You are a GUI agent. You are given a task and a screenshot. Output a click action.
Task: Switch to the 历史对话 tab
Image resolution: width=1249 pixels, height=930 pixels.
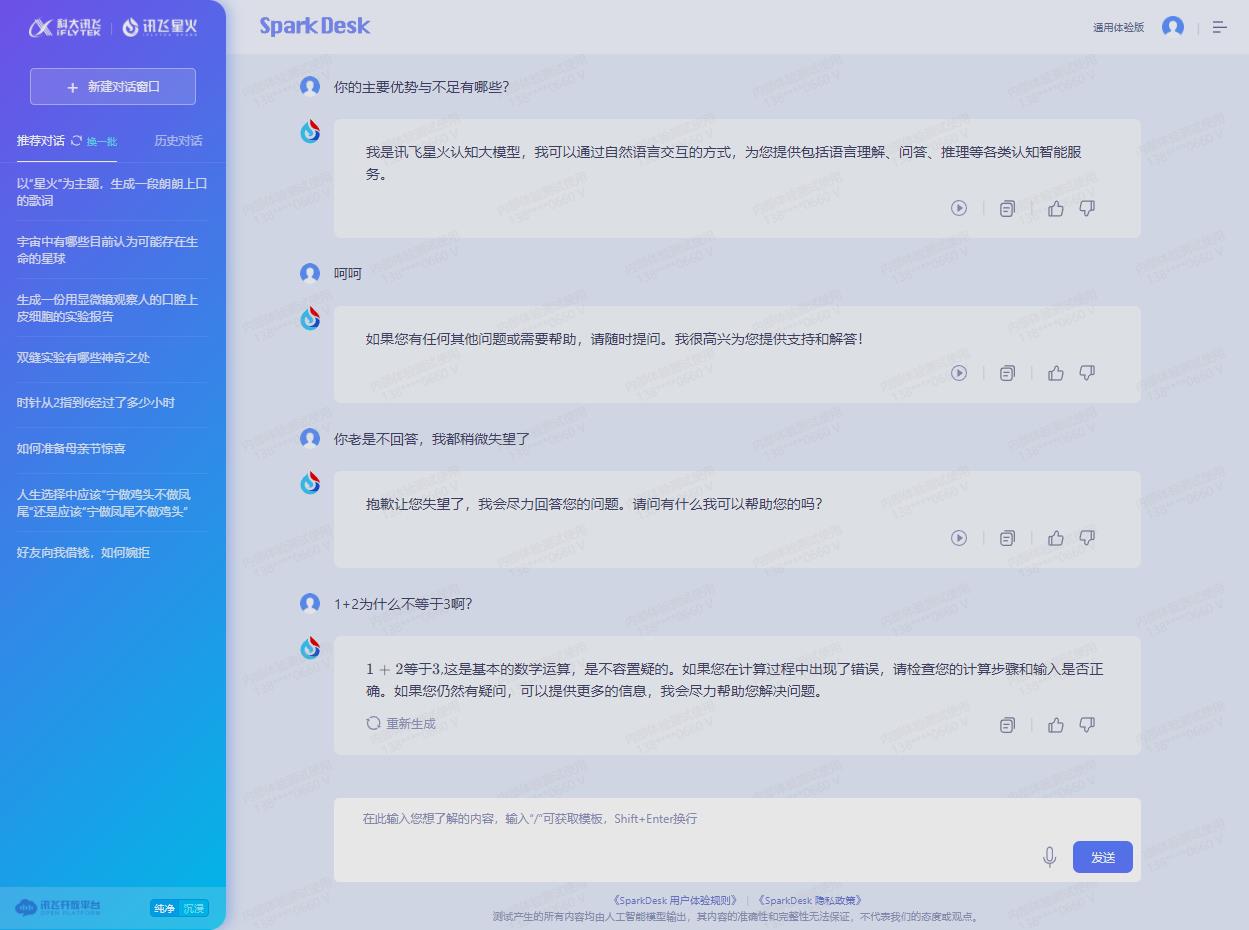(178, 141)
